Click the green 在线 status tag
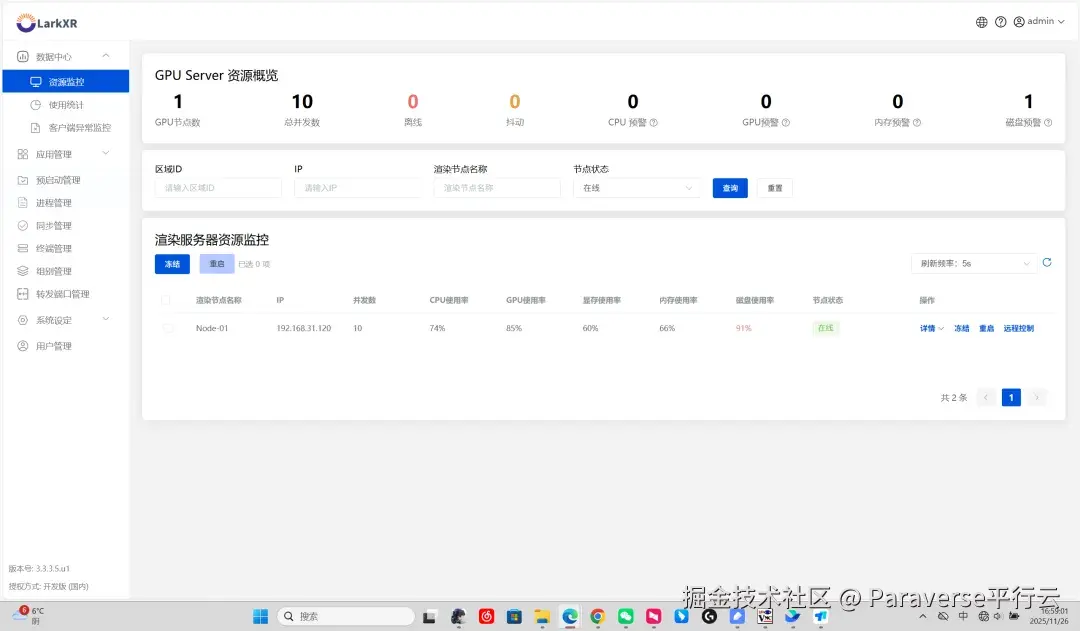Viewport: 1080px width, 631px height. click(x=825, y=329)
